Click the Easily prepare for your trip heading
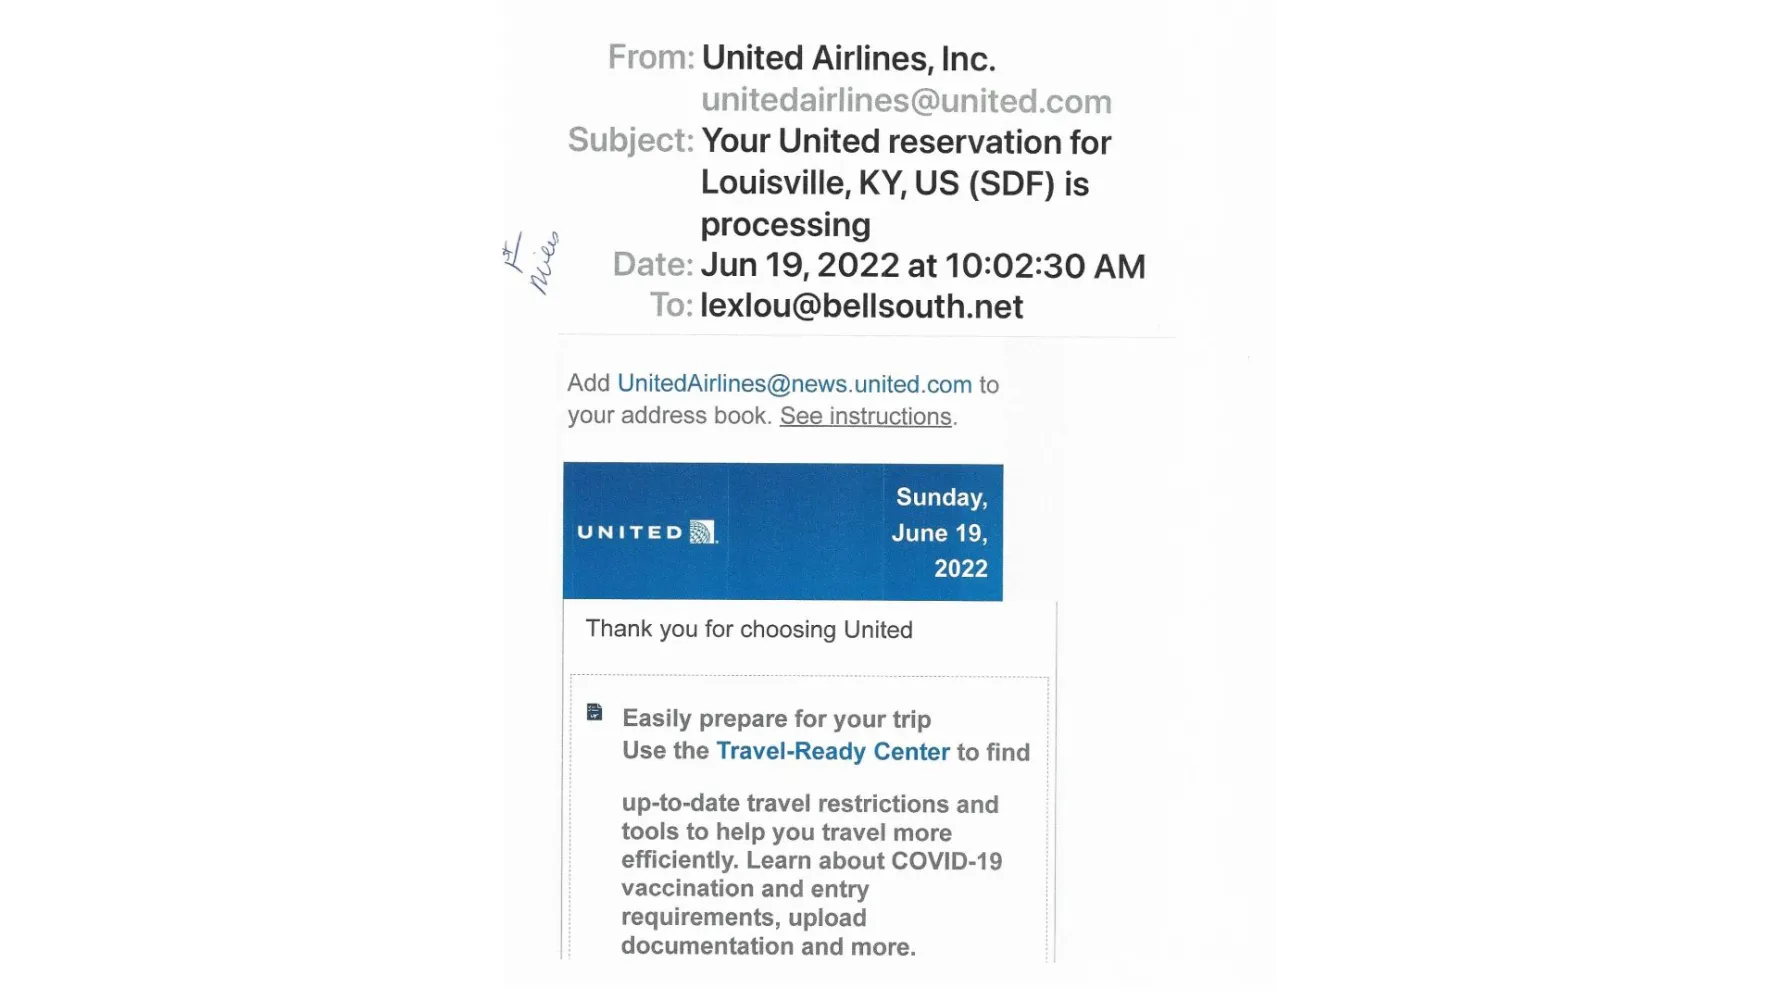Image resolution: width=1778 pixels, height=1000 pixels. click(x=776, y=718)
